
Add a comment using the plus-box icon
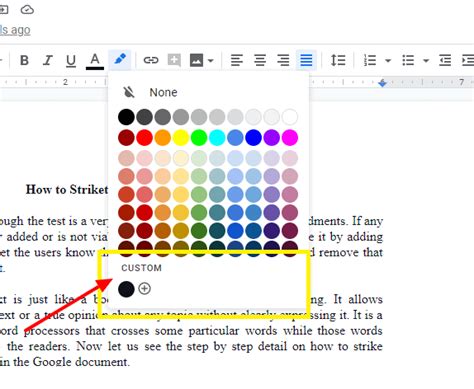tap(174, 60)
